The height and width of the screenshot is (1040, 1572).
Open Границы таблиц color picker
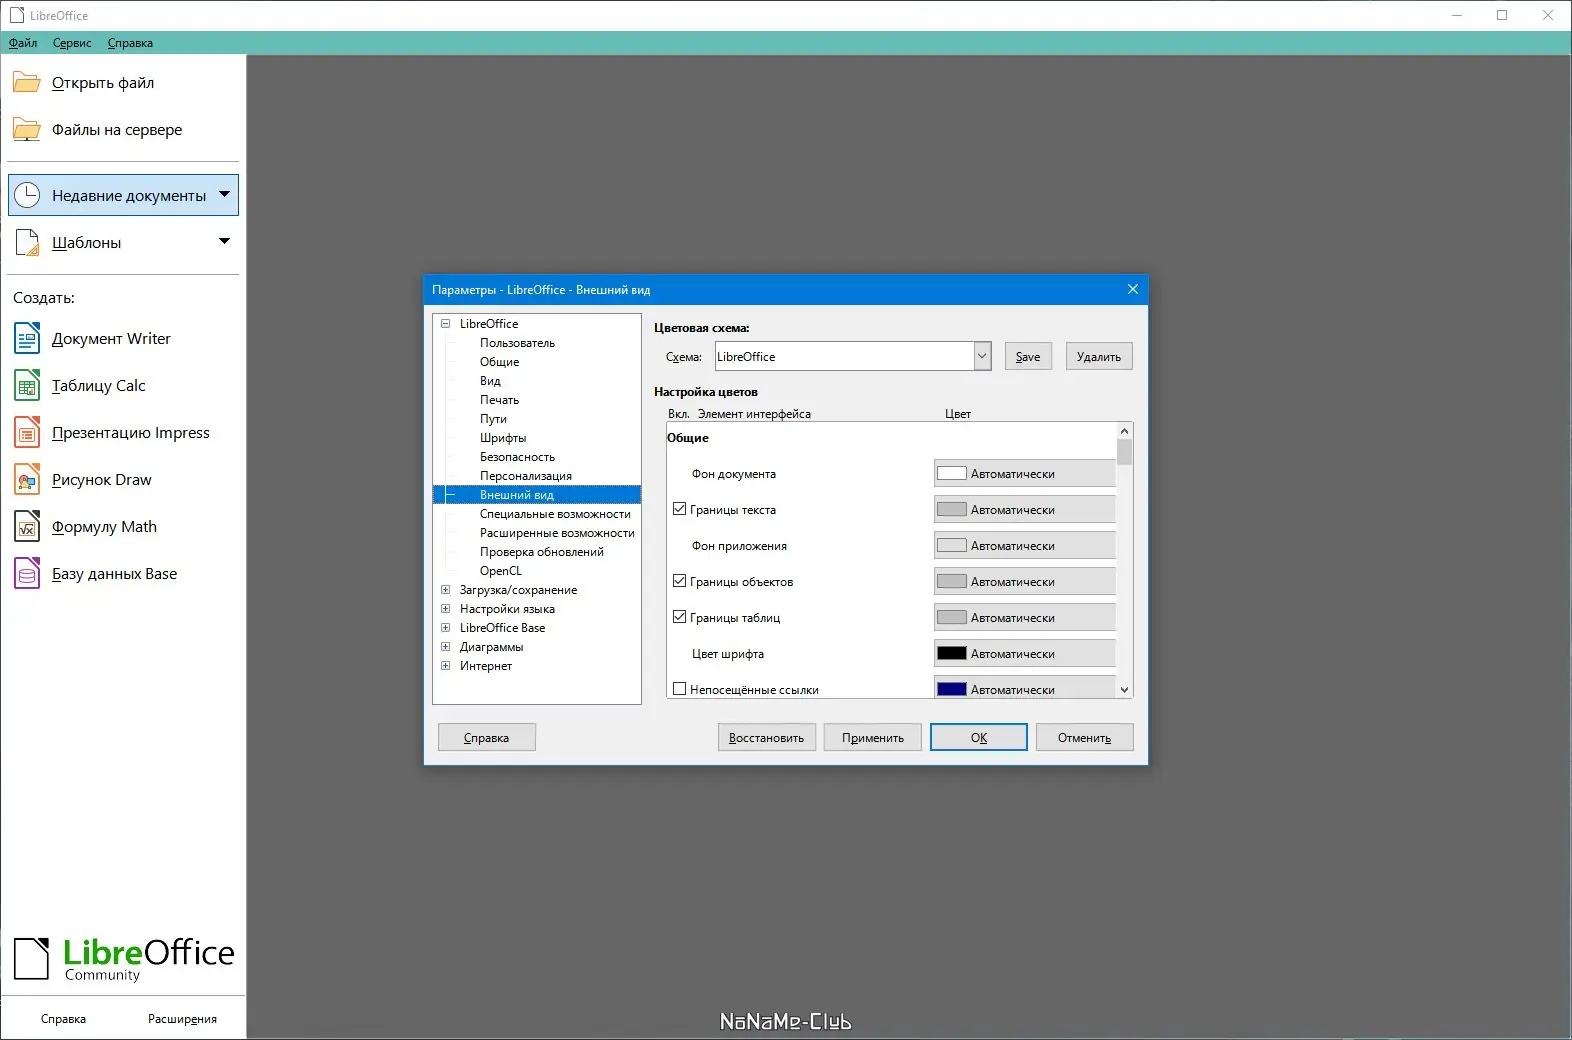tap(1025, 617)
